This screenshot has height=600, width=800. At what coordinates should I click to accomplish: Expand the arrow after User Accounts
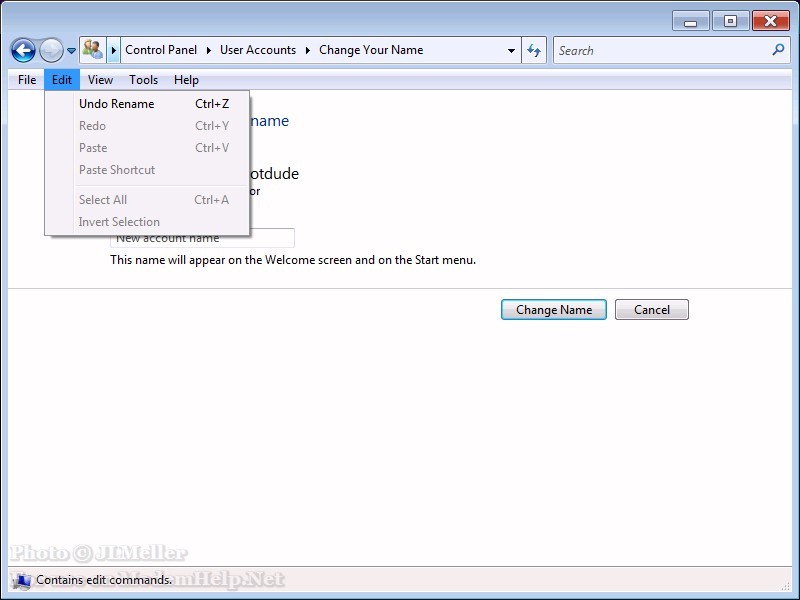click(x=308, y=50)
